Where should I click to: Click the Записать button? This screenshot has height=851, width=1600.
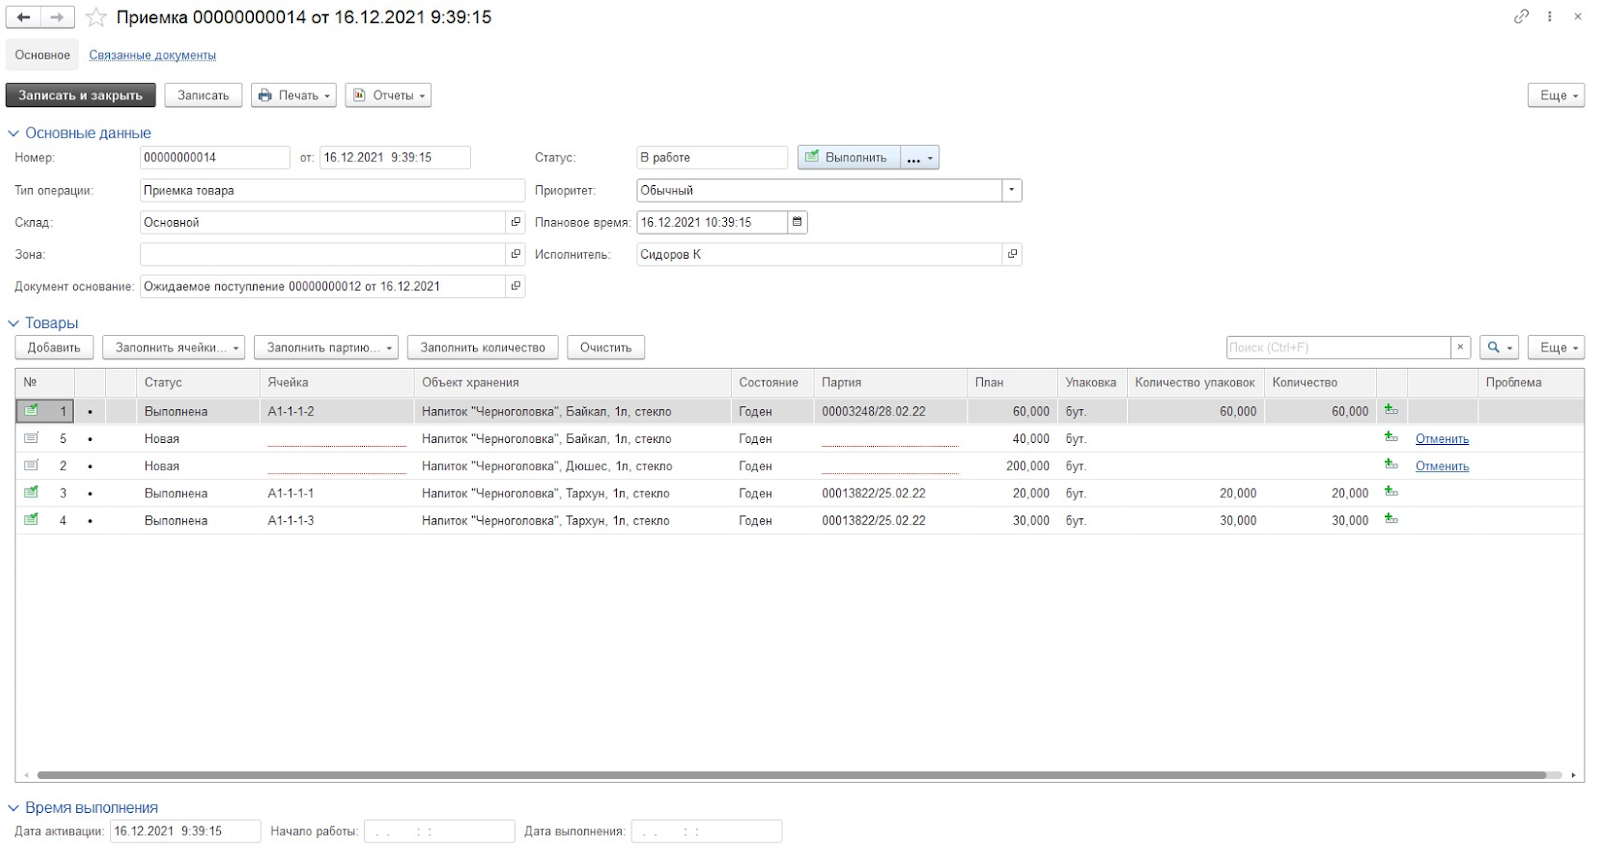[x=203, y=95]
